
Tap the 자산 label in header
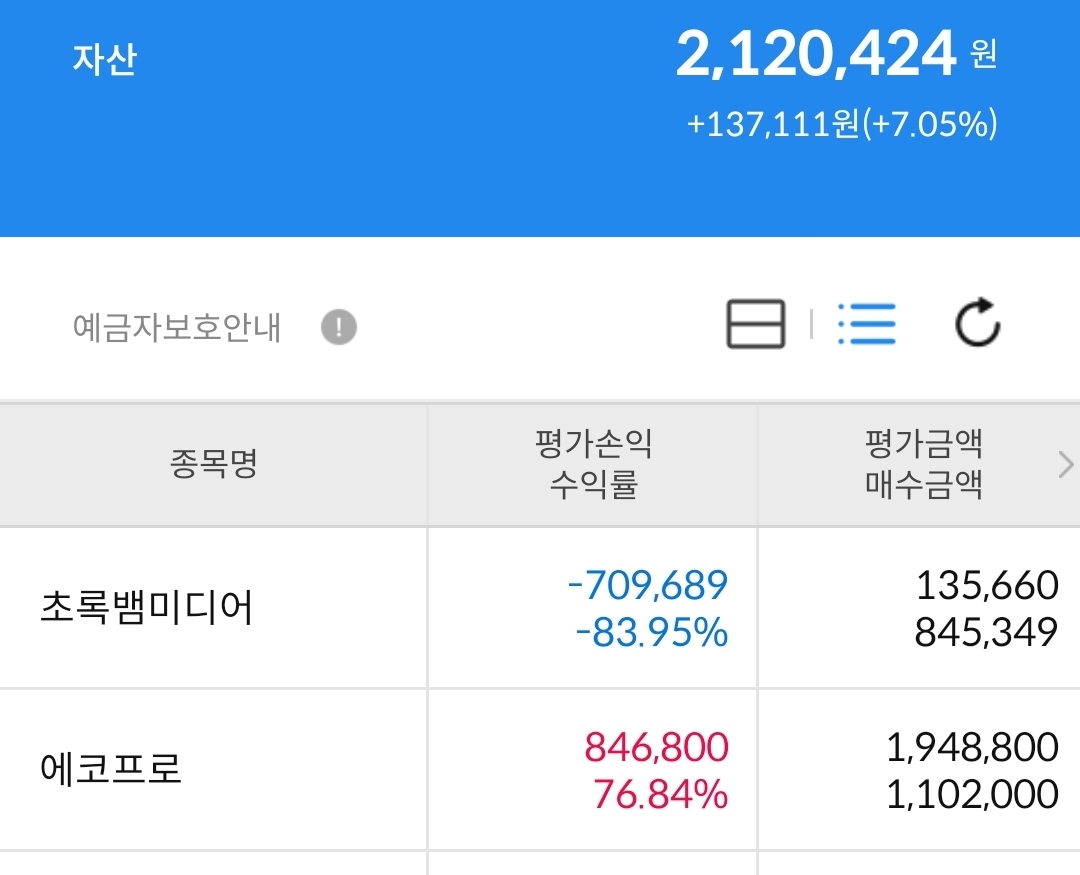click(104, 58)
